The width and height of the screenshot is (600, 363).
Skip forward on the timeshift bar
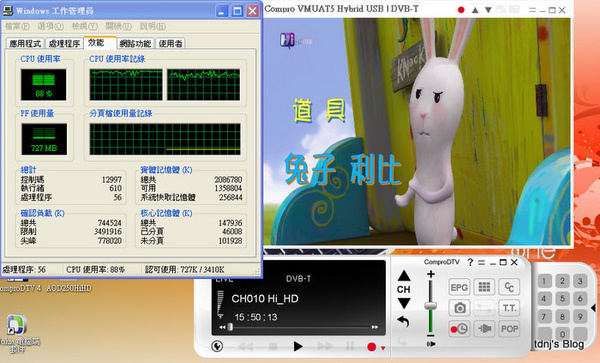coord(375,327)
